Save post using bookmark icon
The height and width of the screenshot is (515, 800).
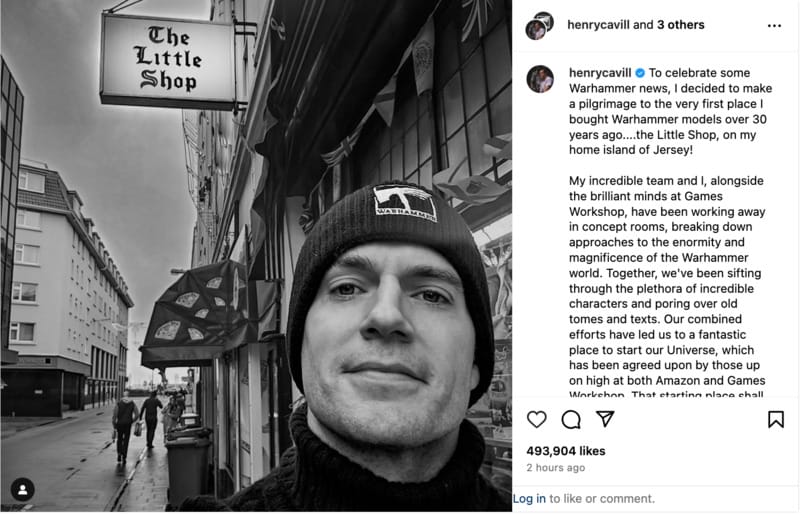pyautogui.click(x=776, y=419)
